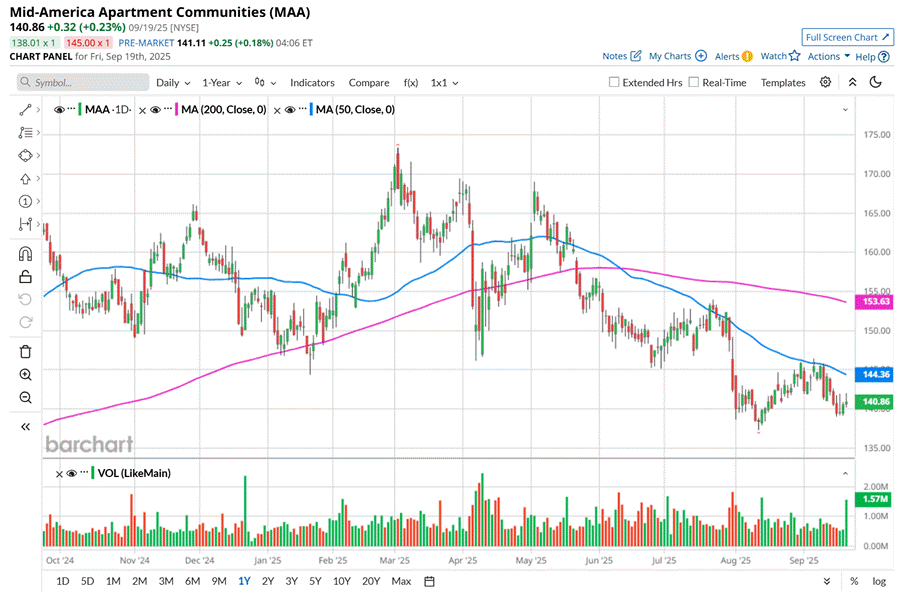
Task: Open chart settings gear icon
Action: [x=826, y=82]
